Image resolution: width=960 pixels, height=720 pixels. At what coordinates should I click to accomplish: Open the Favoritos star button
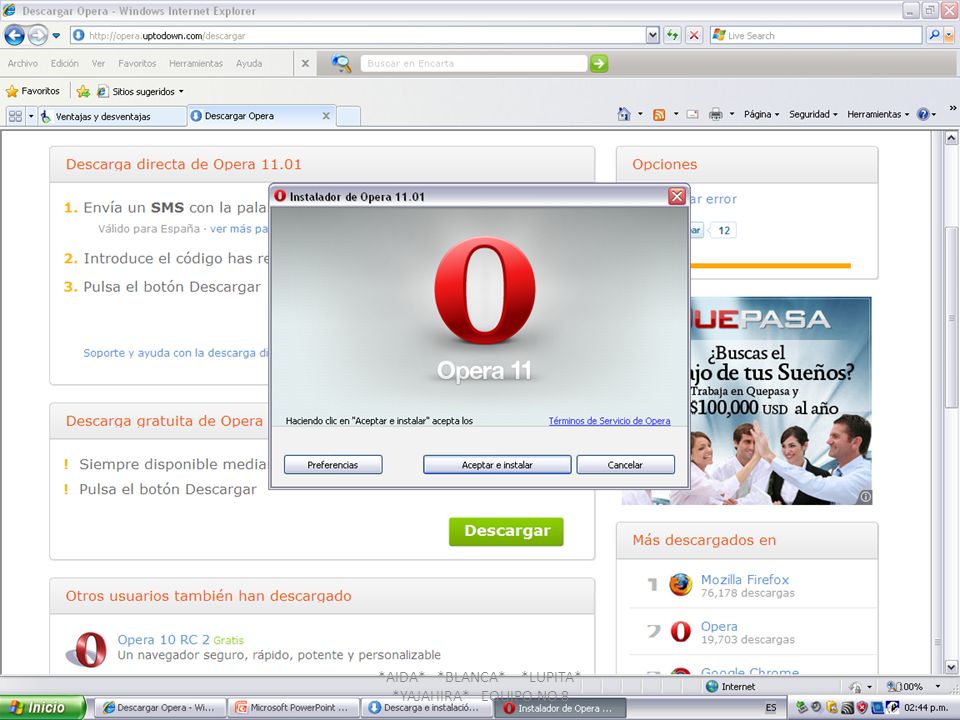33,91
